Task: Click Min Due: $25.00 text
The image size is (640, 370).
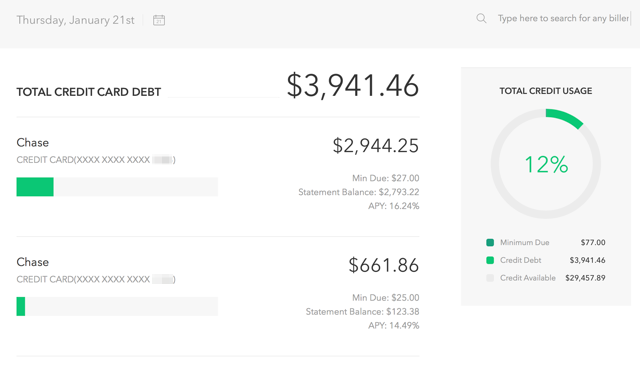Action: [386, 298]
